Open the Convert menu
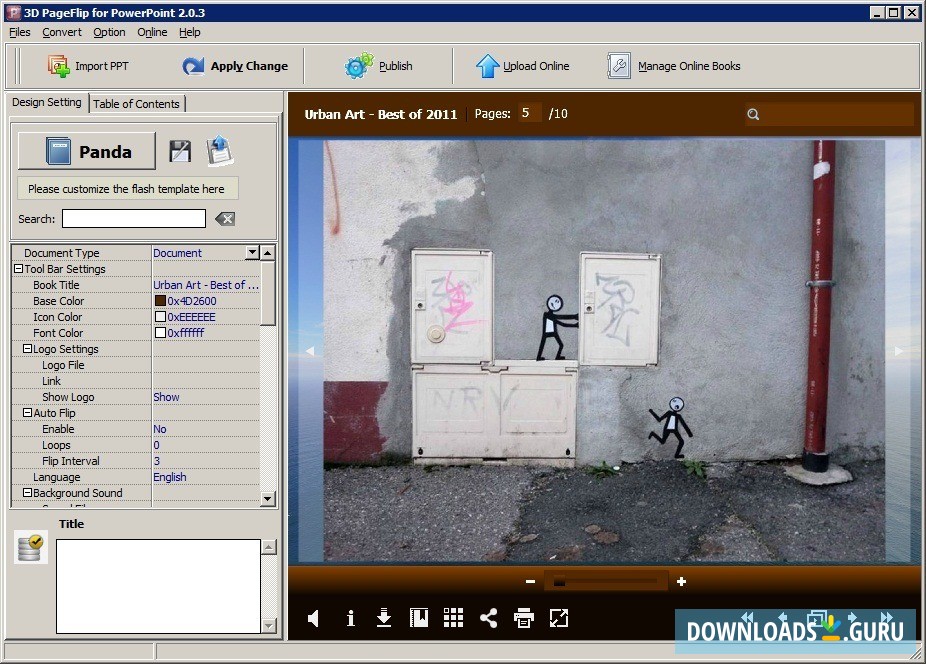 click(x=61, y=32)
